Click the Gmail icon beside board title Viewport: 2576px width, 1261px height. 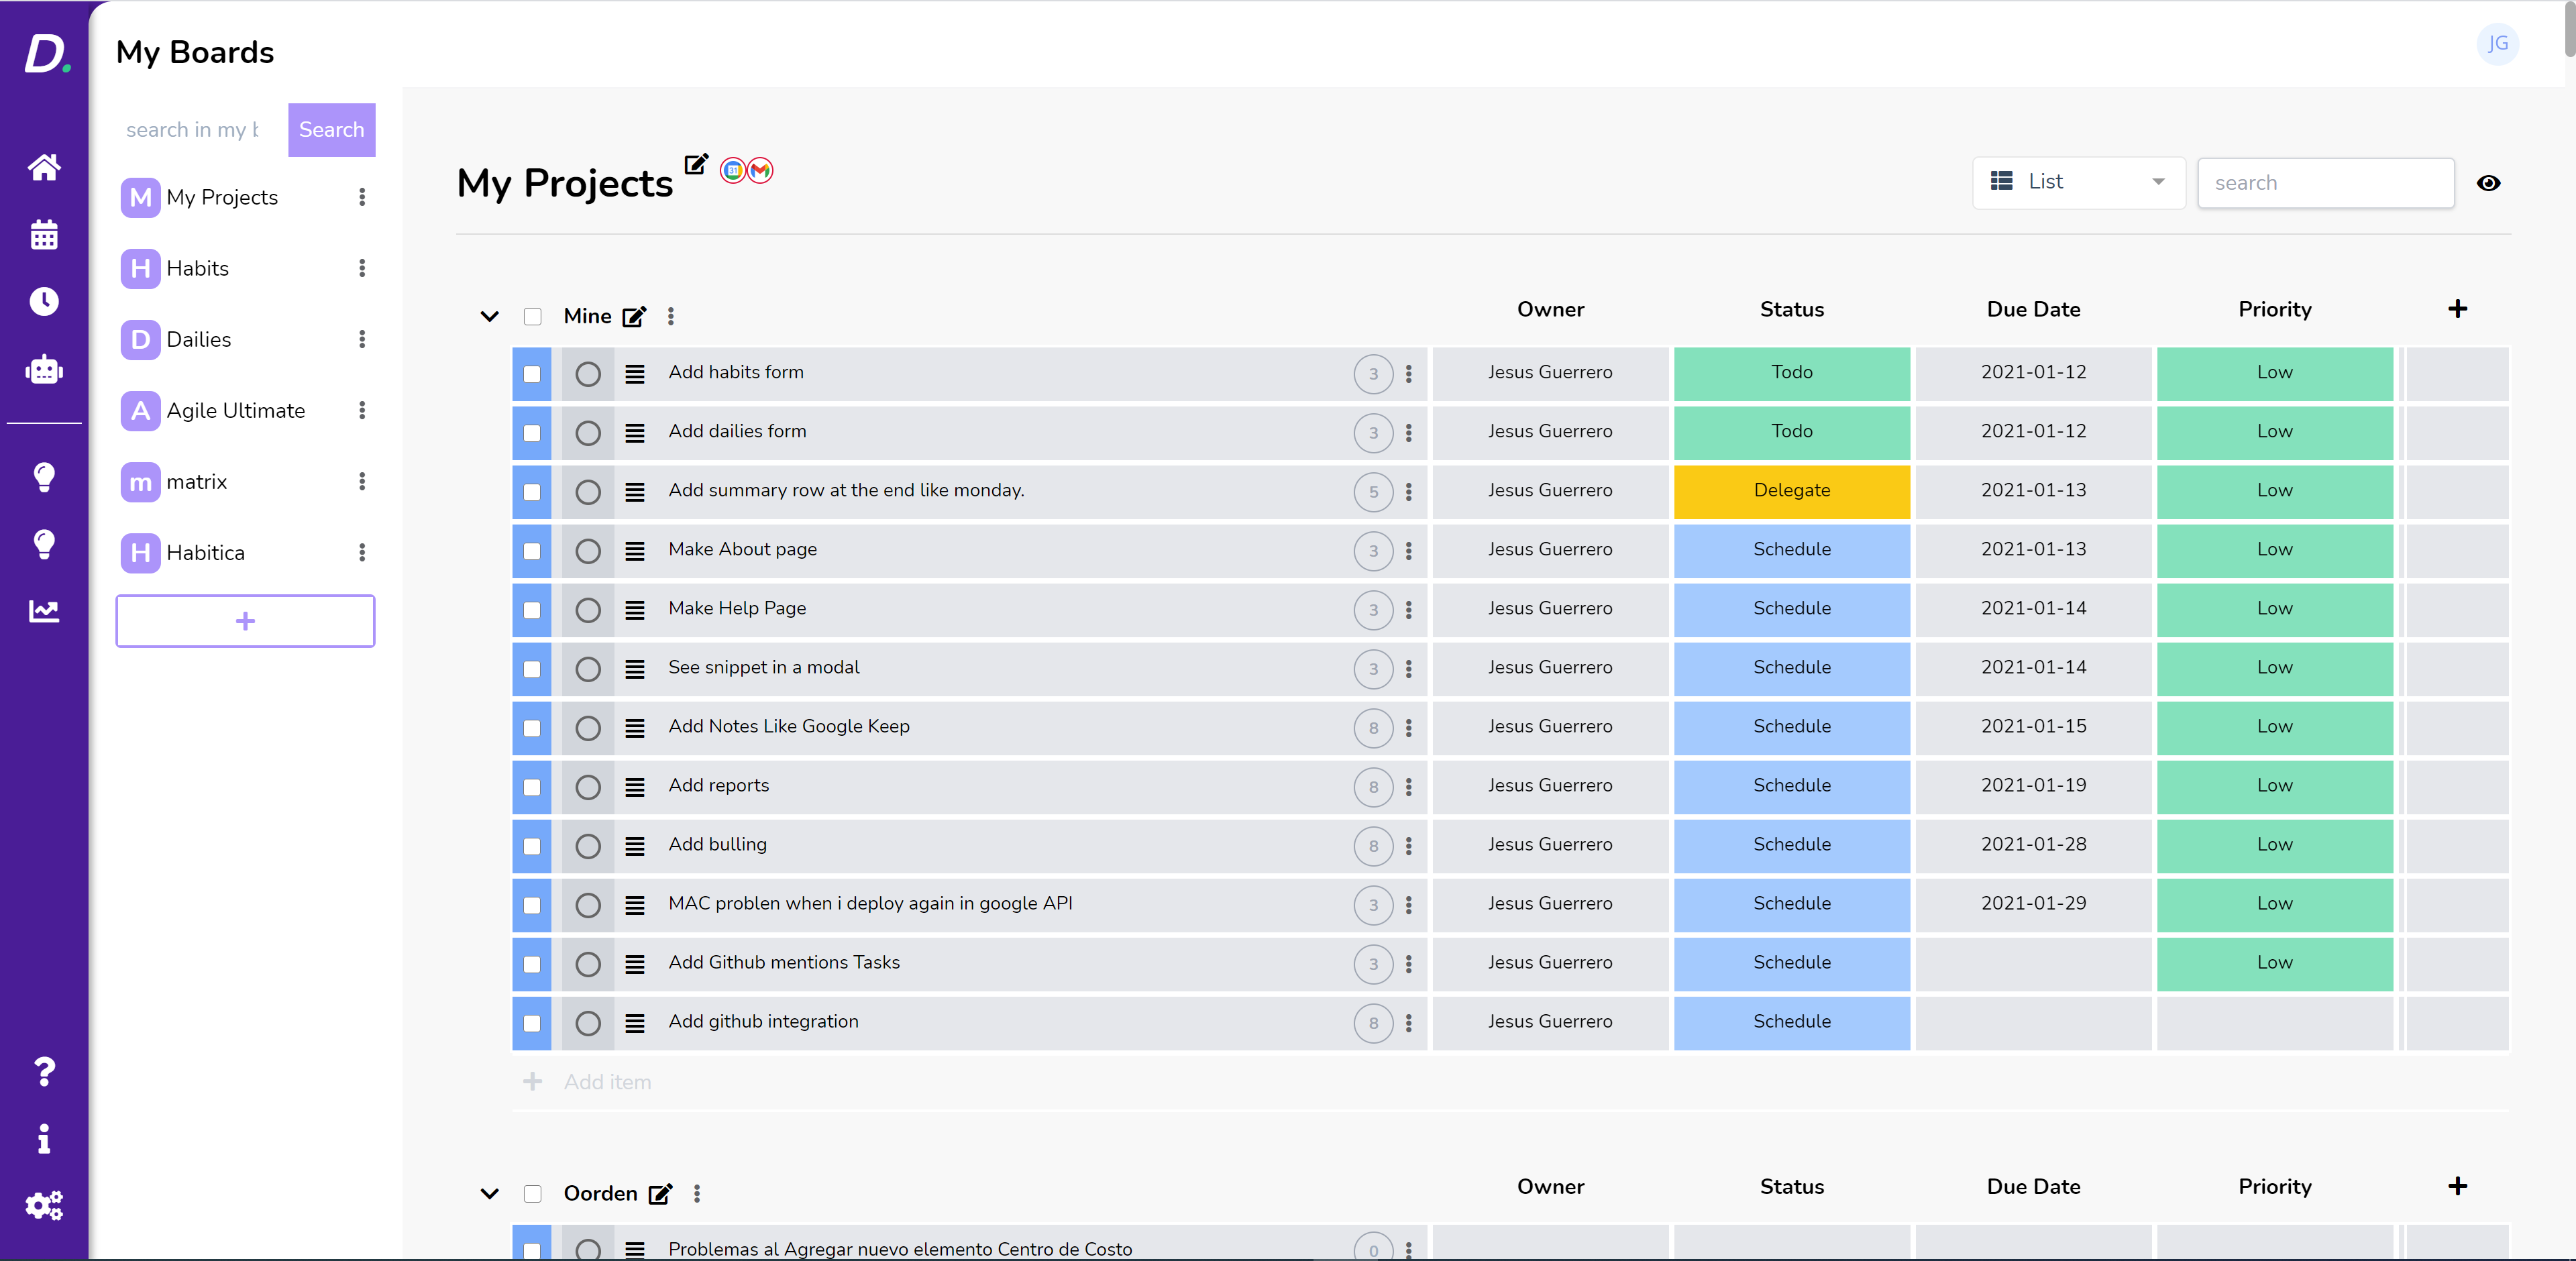click(761, 171)
